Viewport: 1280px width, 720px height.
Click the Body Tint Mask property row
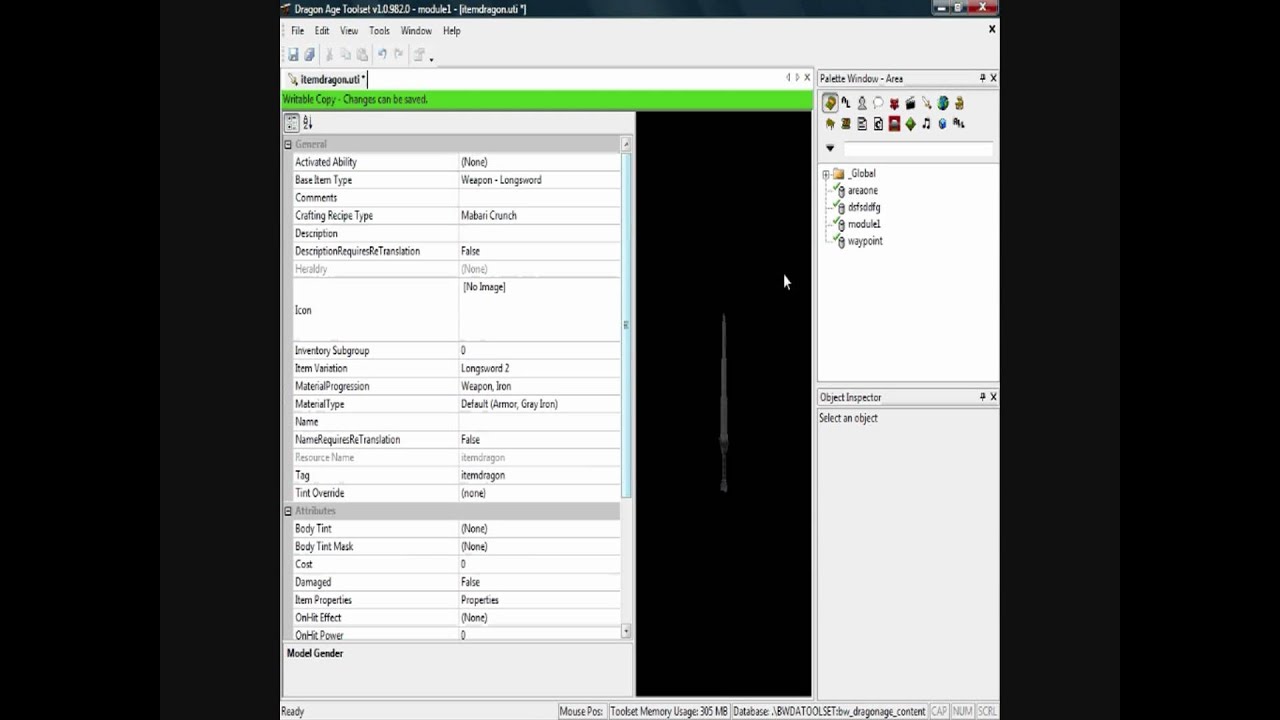pyautogui.click(x=455, y=547)
